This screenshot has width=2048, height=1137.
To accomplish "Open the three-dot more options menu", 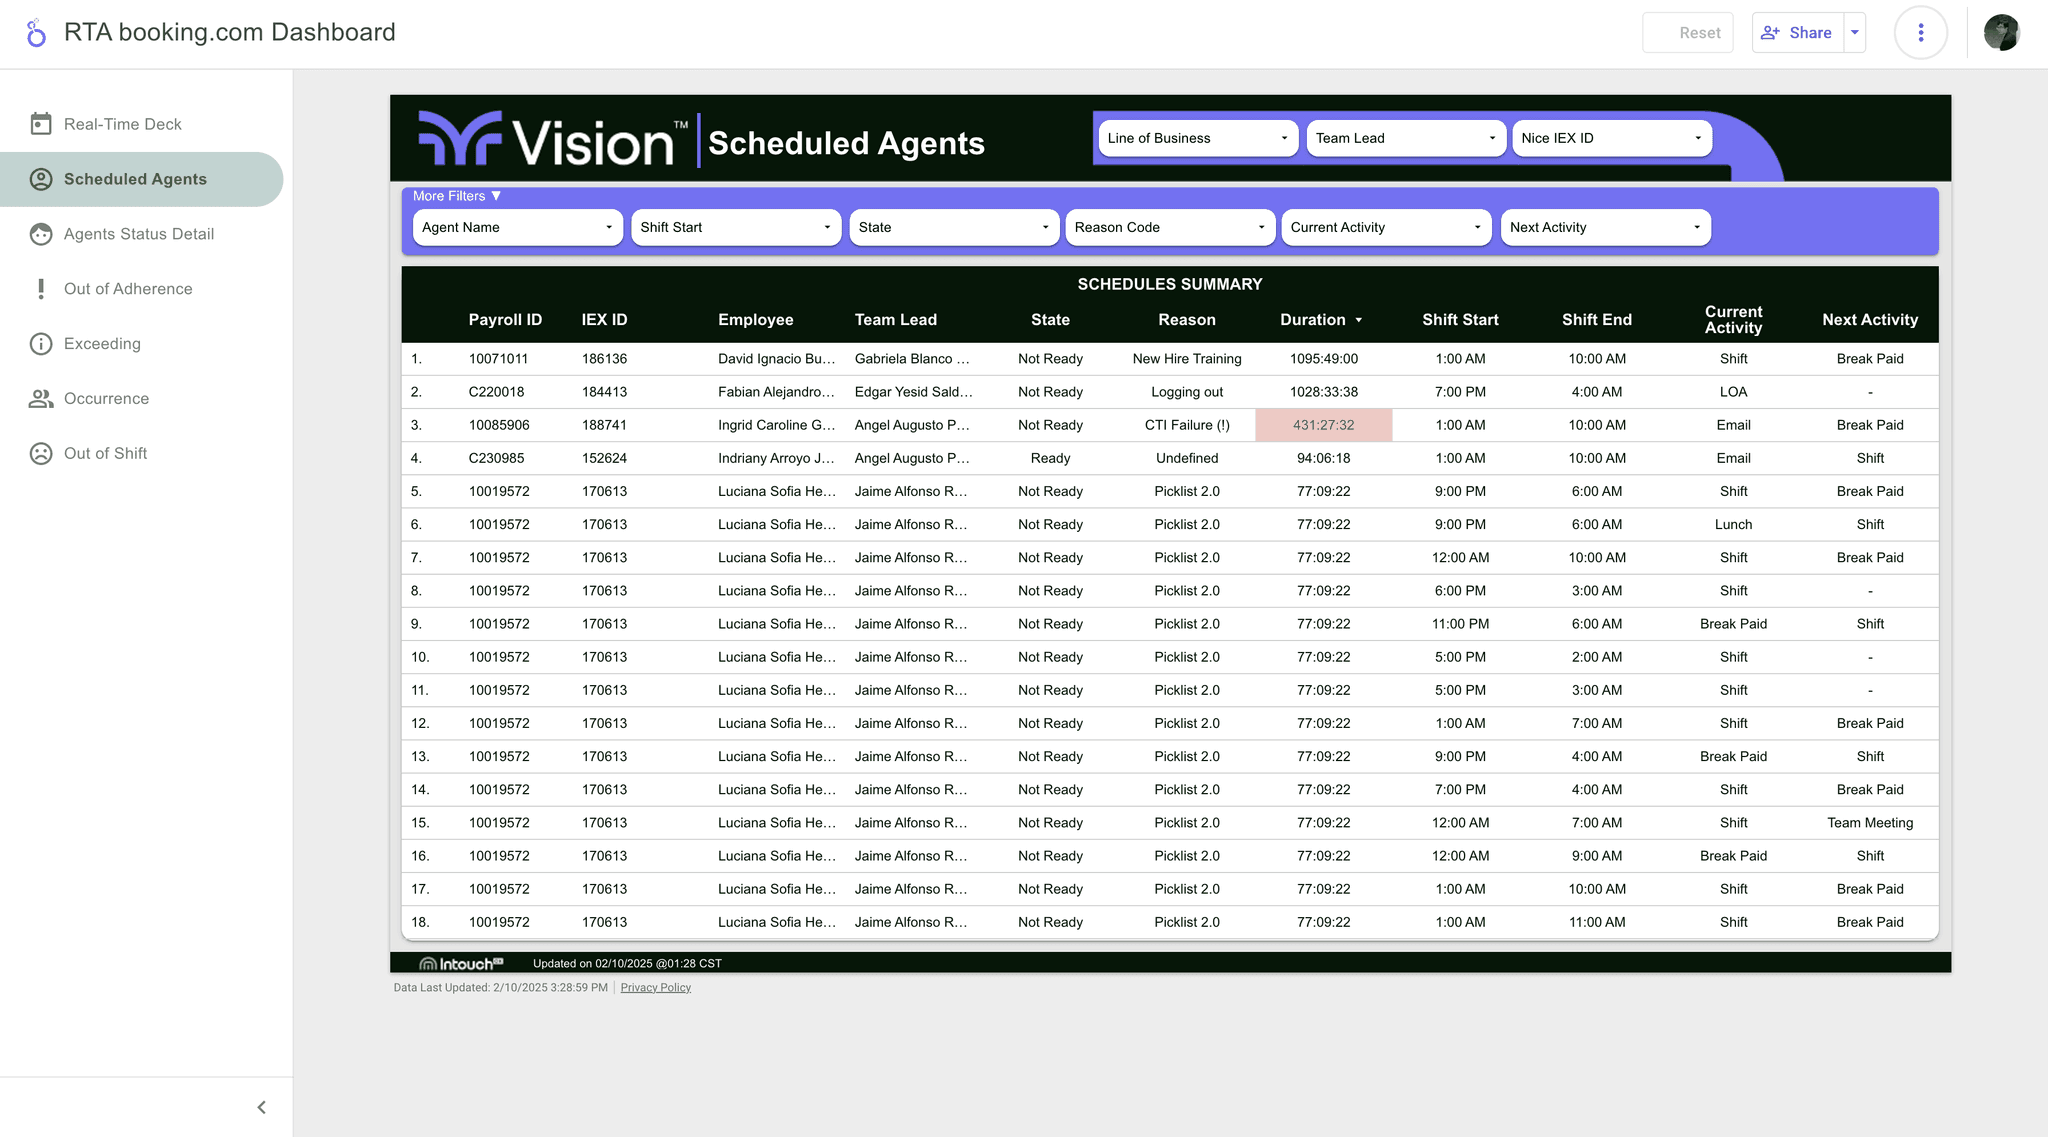I will 1920,33.
